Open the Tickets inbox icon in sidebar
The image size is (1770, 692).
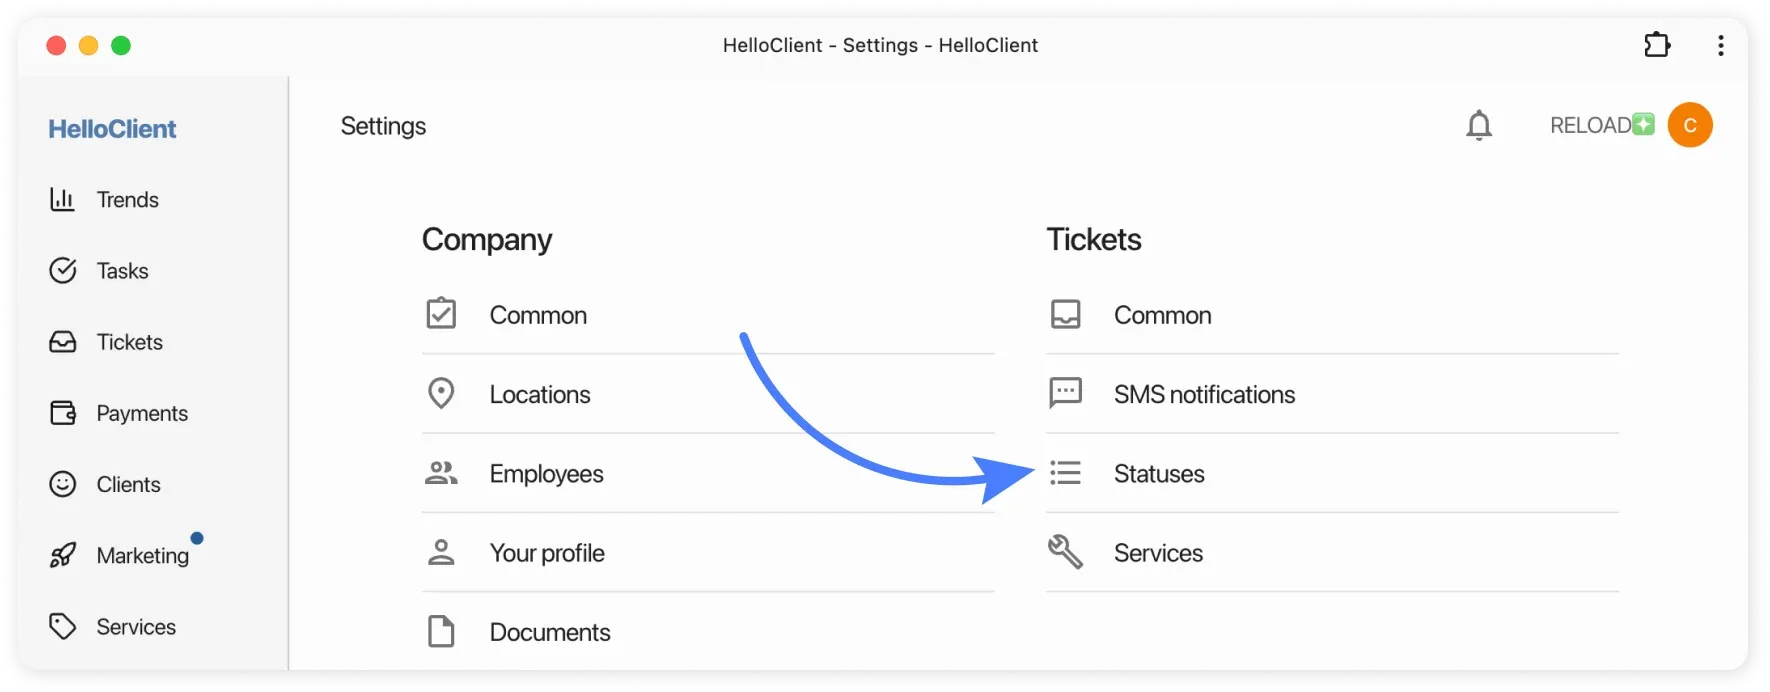(63, 341)
